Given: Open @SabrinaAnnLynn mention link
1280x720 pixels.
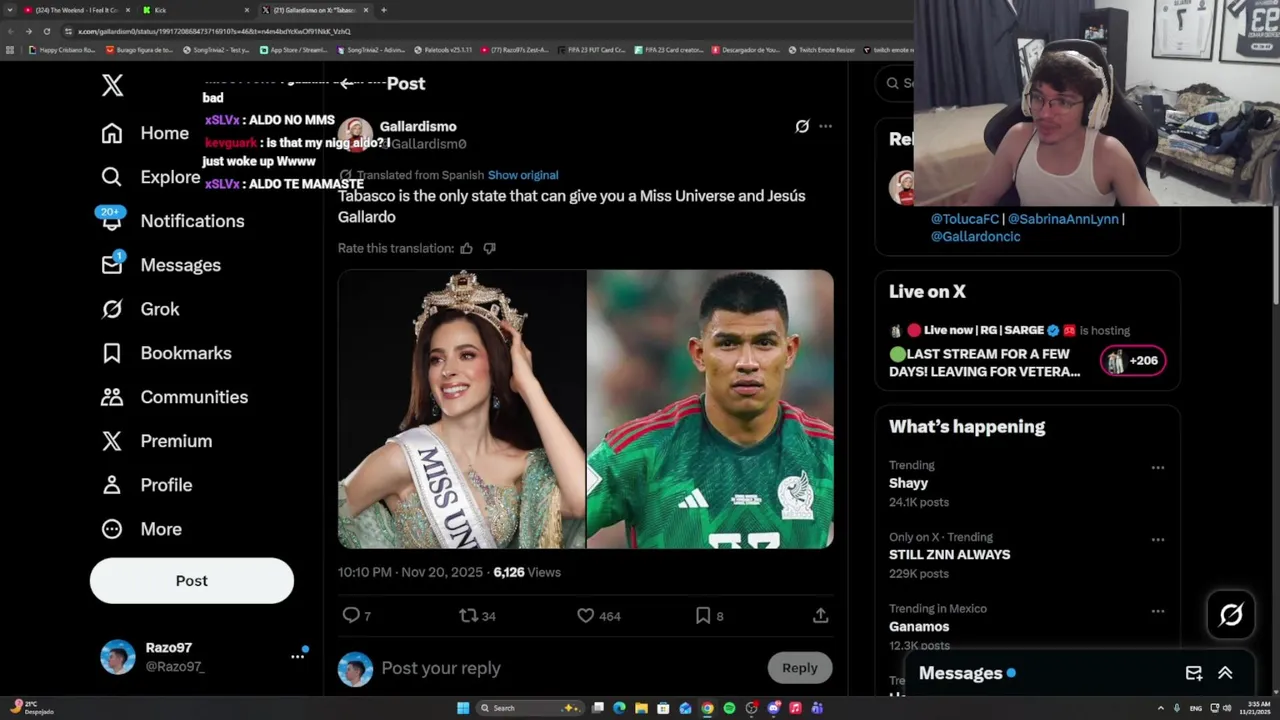Looking at the screenshot, I should coord(1063,219).
